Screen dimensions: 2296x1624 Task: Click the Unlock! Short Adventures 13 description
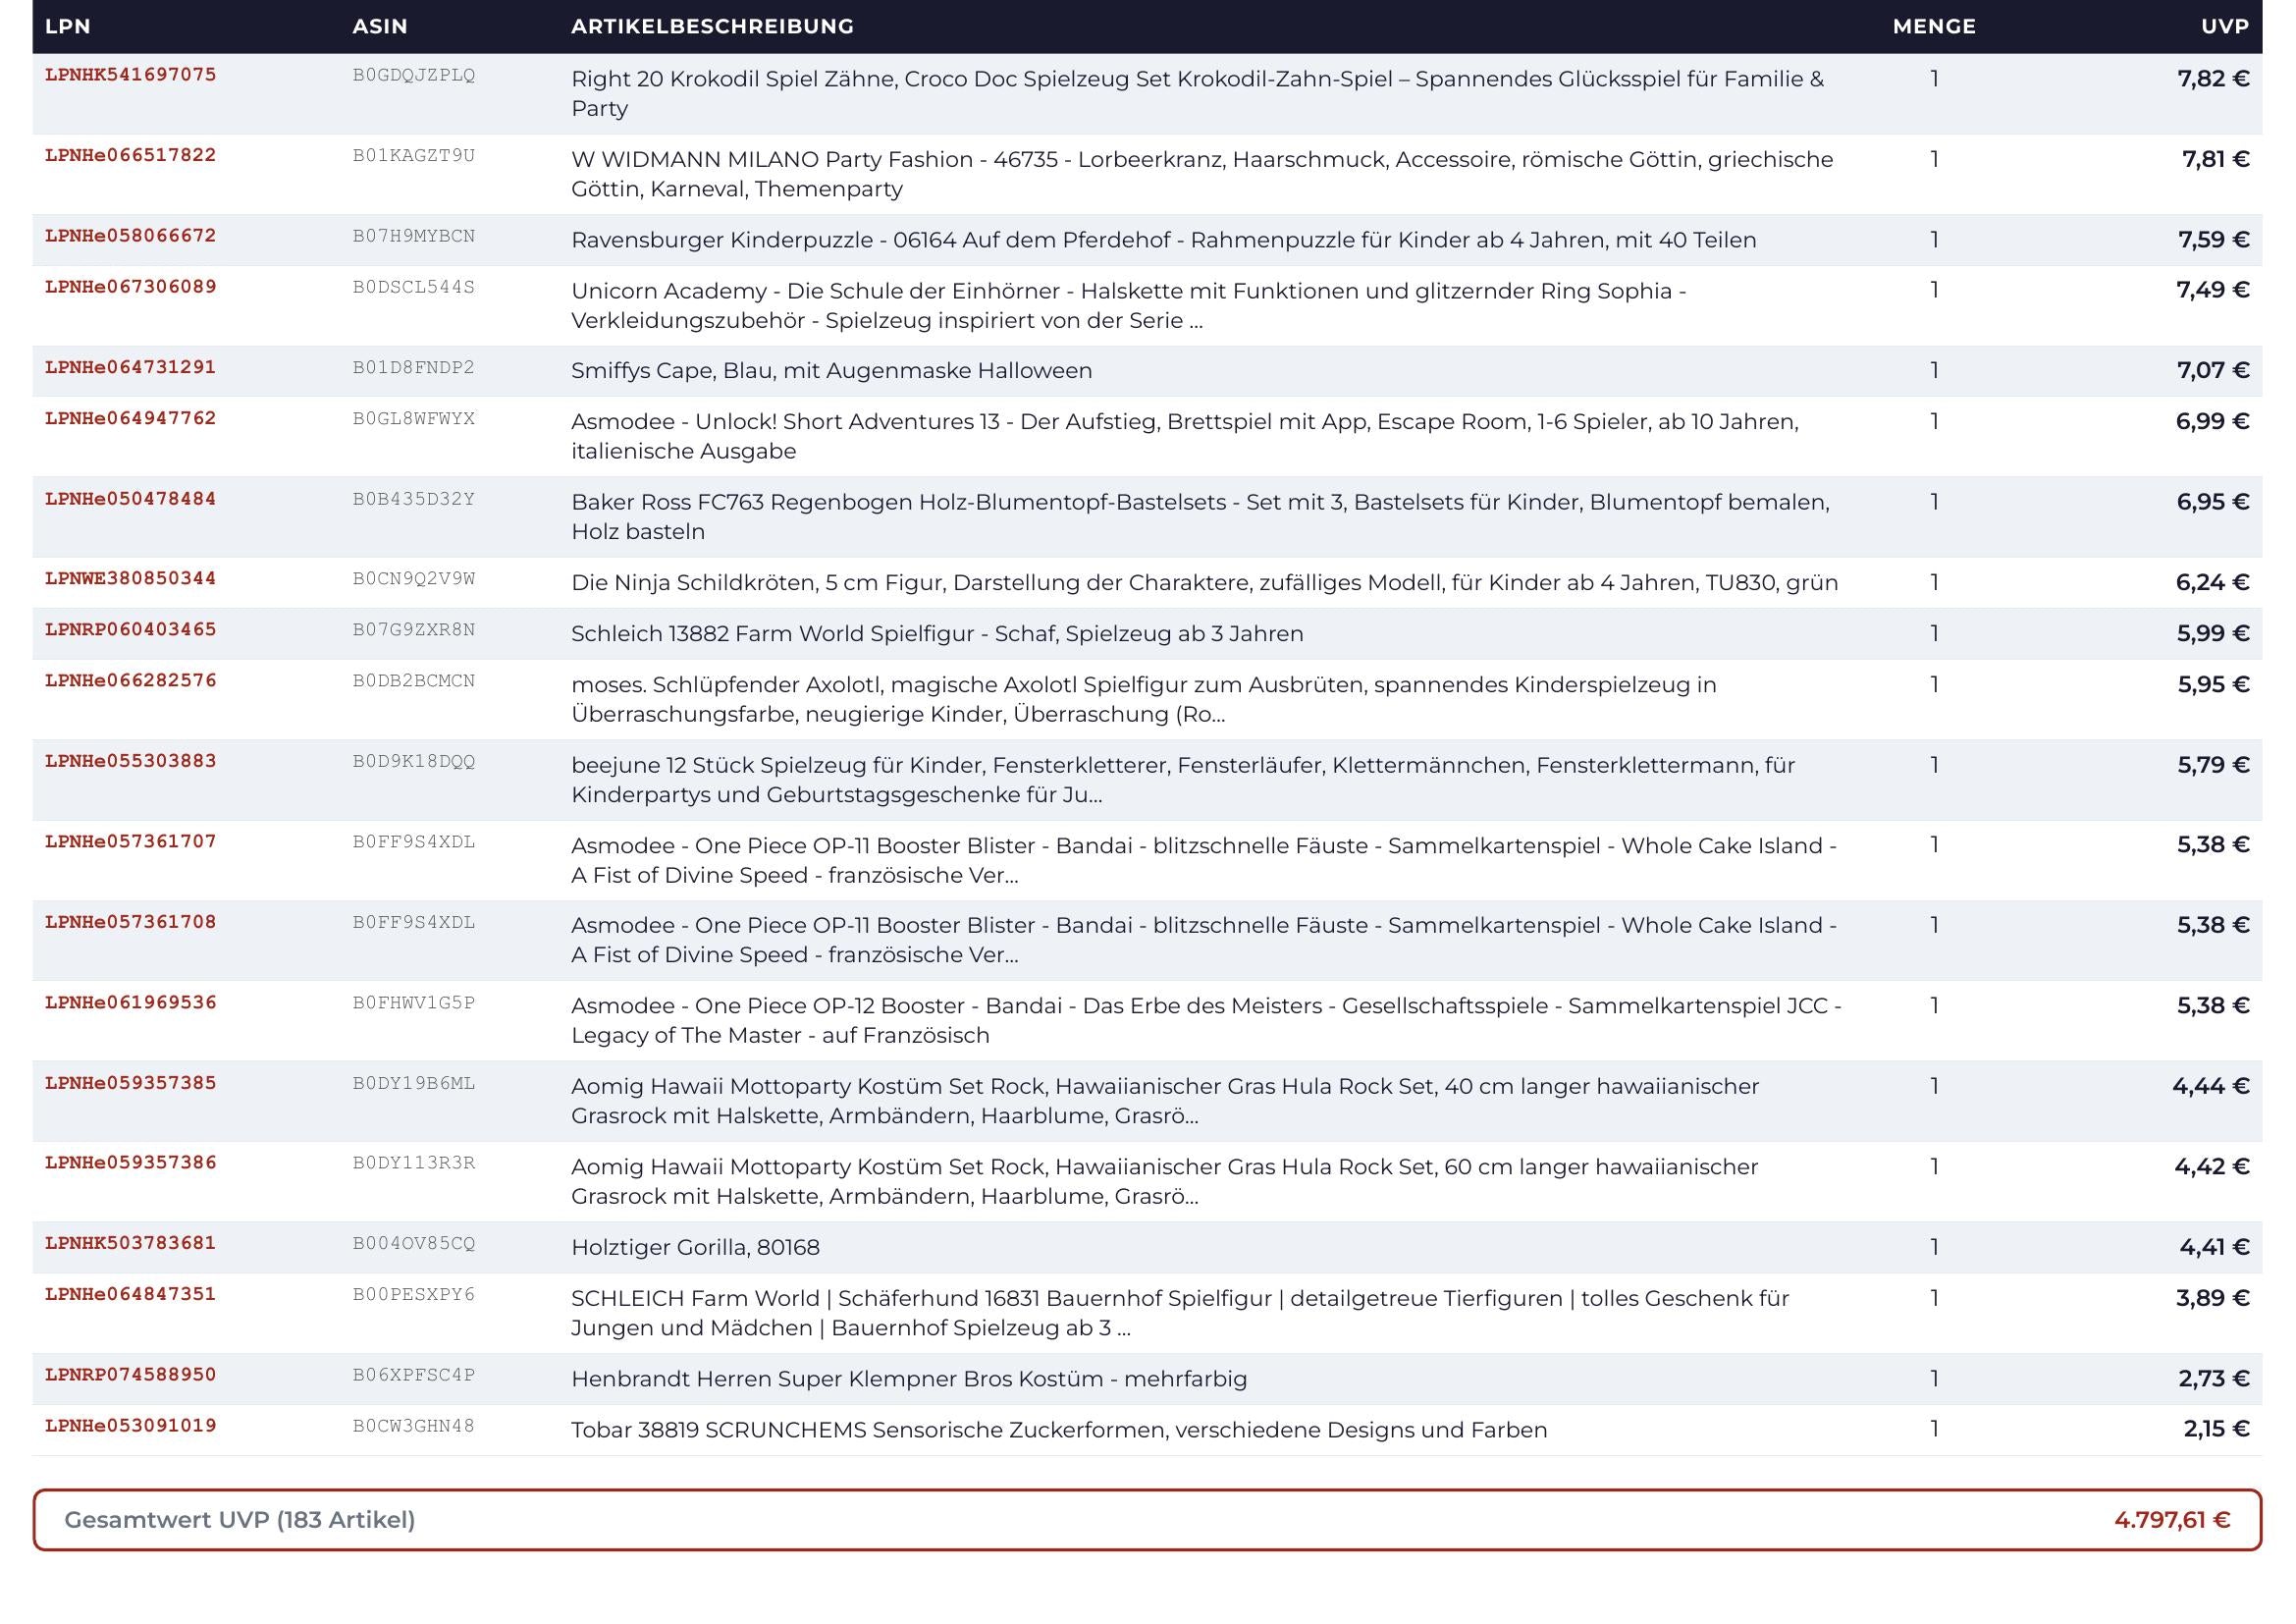(x=1185, y=437)
